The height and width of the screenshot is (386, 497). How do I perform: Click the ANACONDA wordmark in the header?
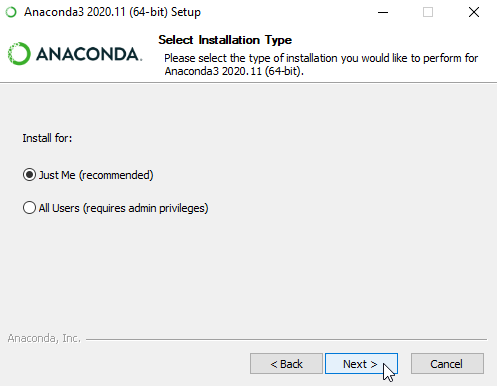[x=89, y=54]
